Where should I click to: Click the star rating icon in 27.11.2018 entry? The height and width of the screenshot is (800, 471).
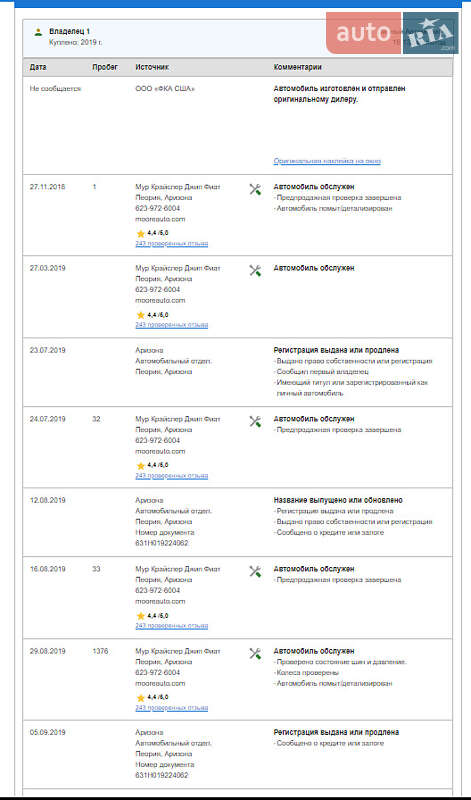pos(141,233)
